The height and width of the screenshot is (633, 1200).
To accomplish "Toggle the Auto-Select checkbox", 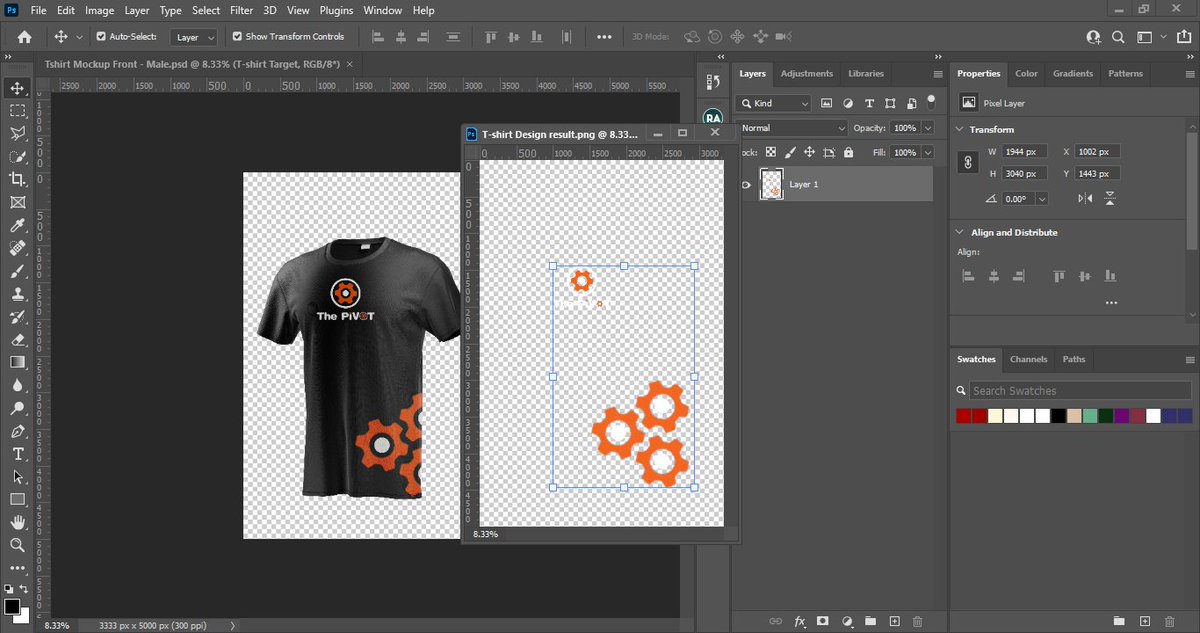I will [x=101, y=36].
